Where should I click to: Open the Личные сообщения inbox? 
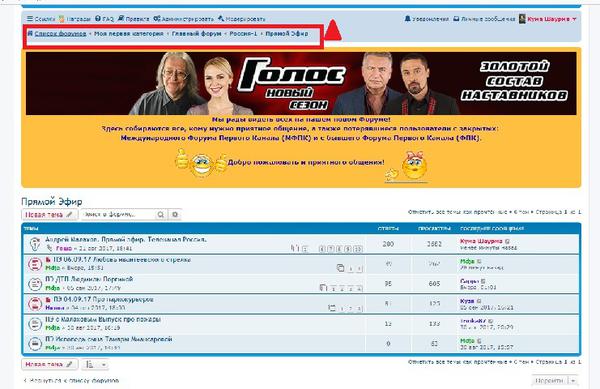[484, 19]
